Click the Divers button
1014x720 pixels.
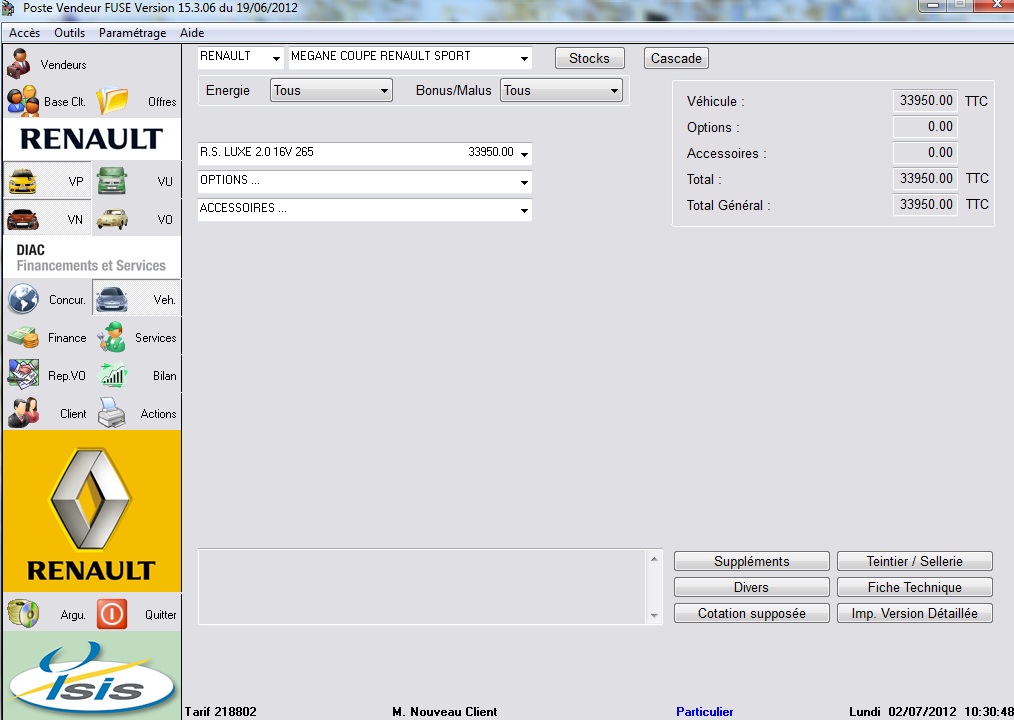tap(751, 587)
